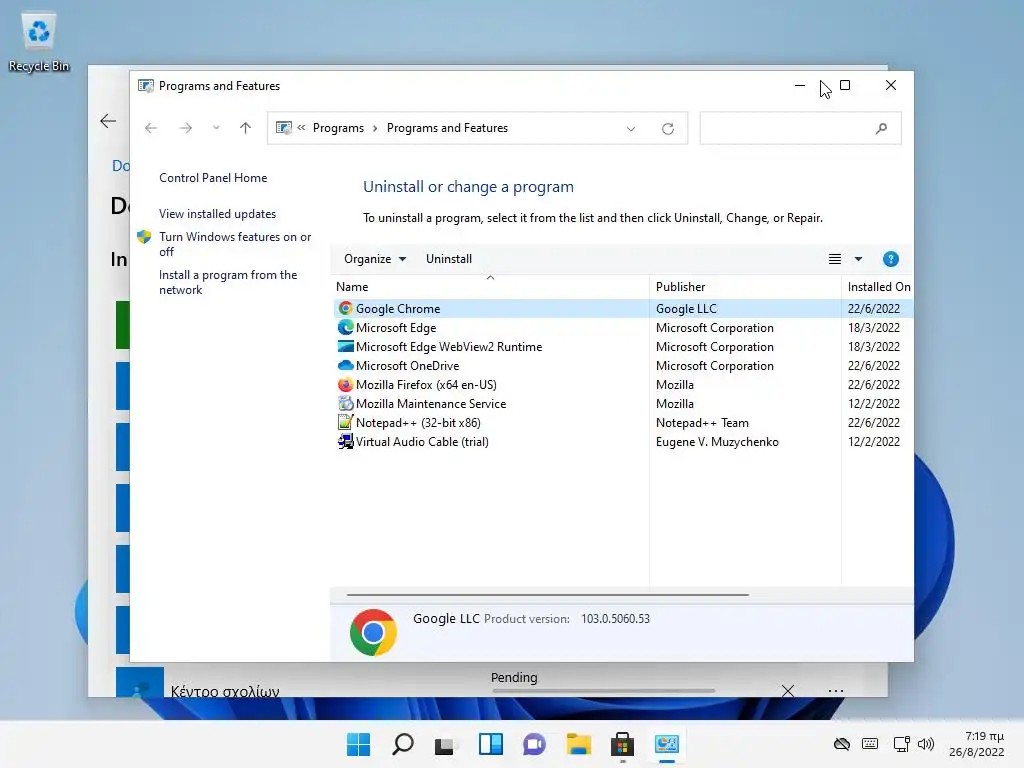The width and height of the screenshot is (1024, 768).
Task: Expand chevron after Programs breadcrumb
Action: 375,128
